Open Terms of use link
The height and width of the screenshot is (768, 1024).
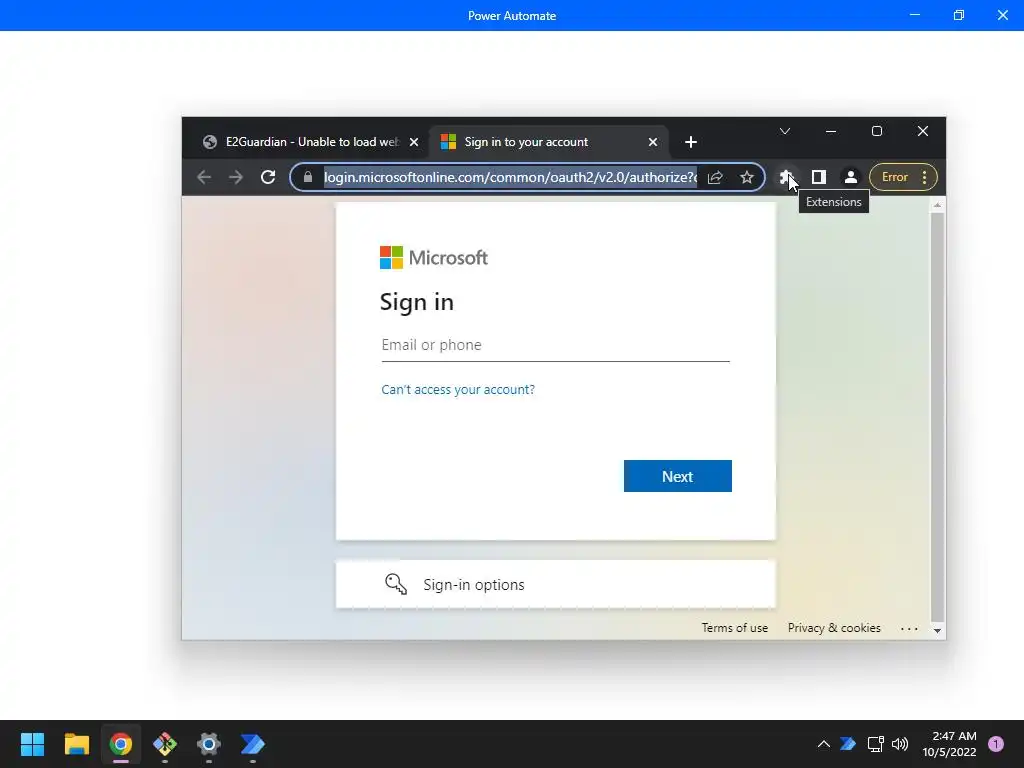[x=735, y=628]
